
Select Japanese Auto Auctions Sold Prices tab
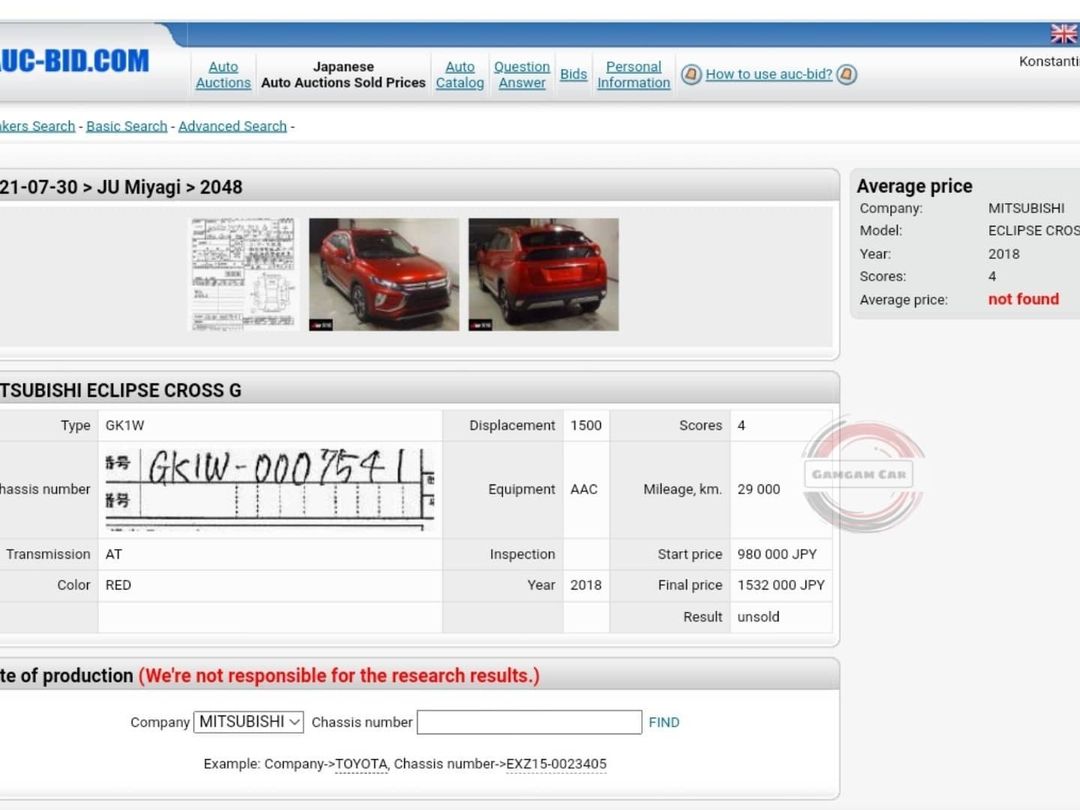(343, 74)
